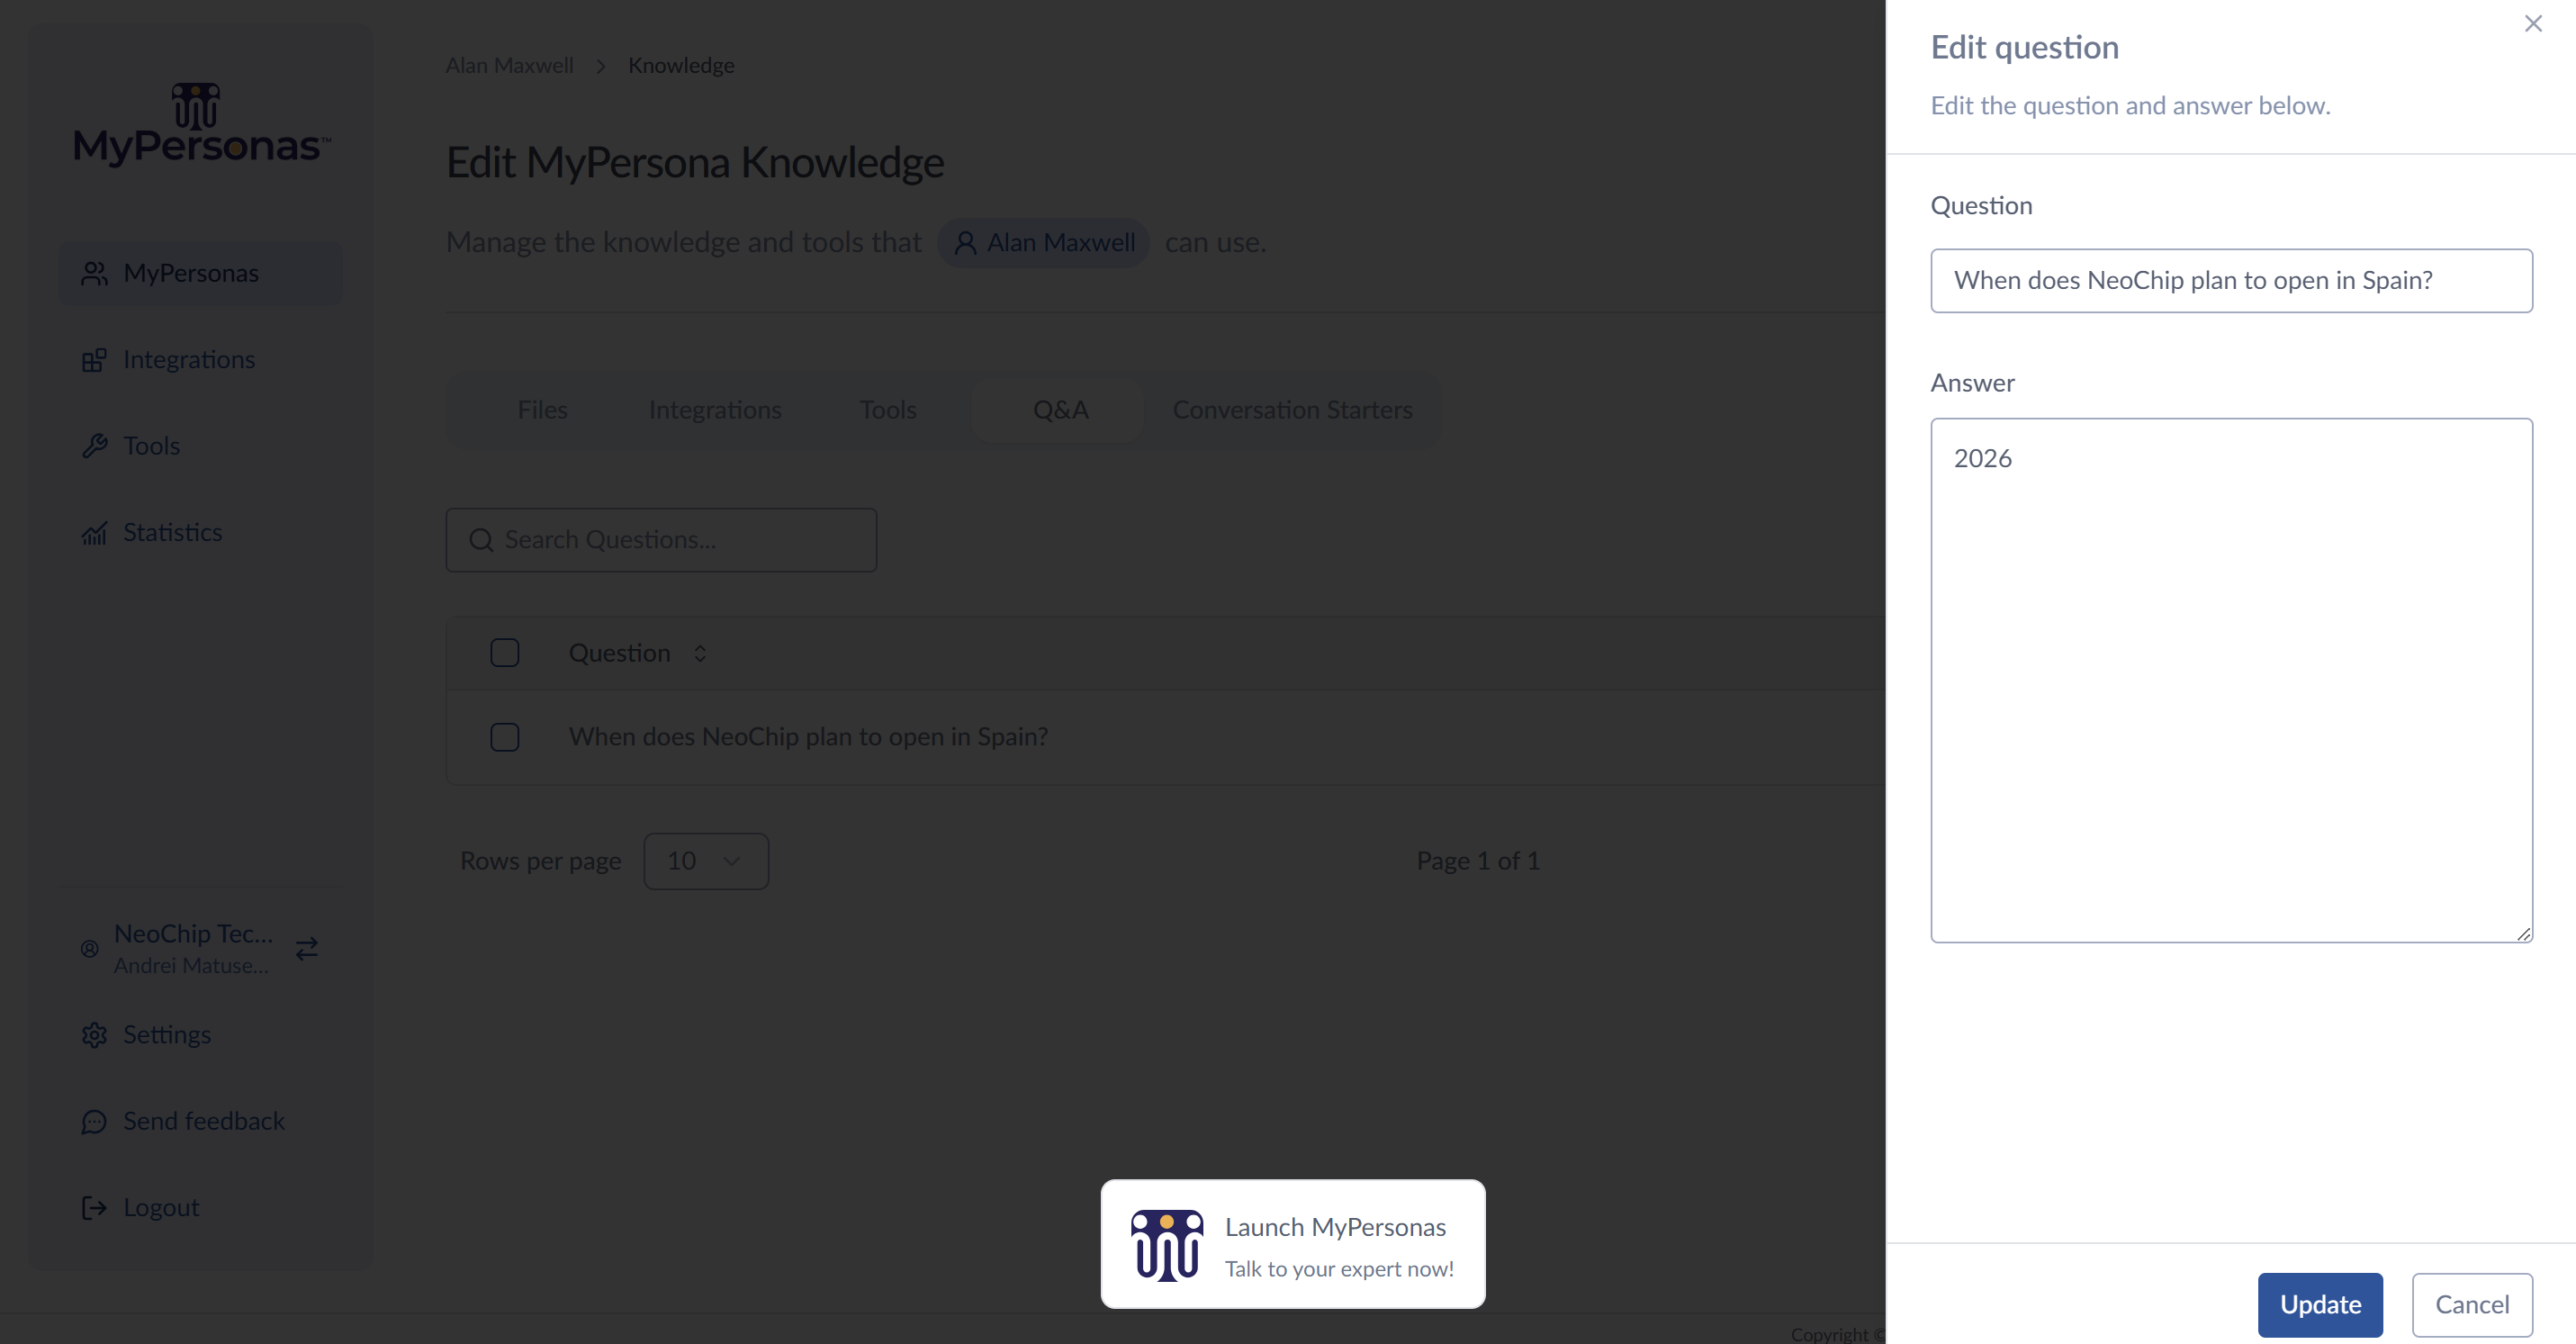
Task: Click the NeoChip Tec... organization name
Action: (193, 933)
